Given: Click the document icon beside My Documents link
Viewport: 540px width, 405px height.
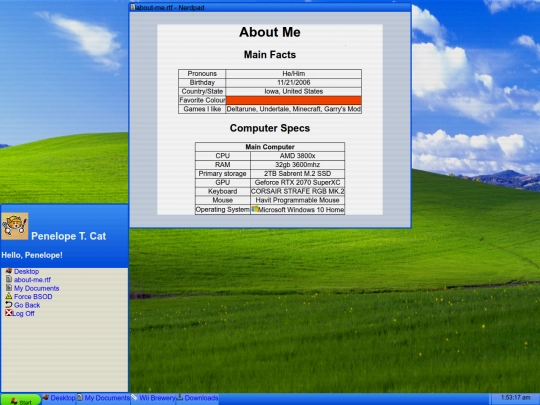Looking at the screenshot, I should 9,288.
